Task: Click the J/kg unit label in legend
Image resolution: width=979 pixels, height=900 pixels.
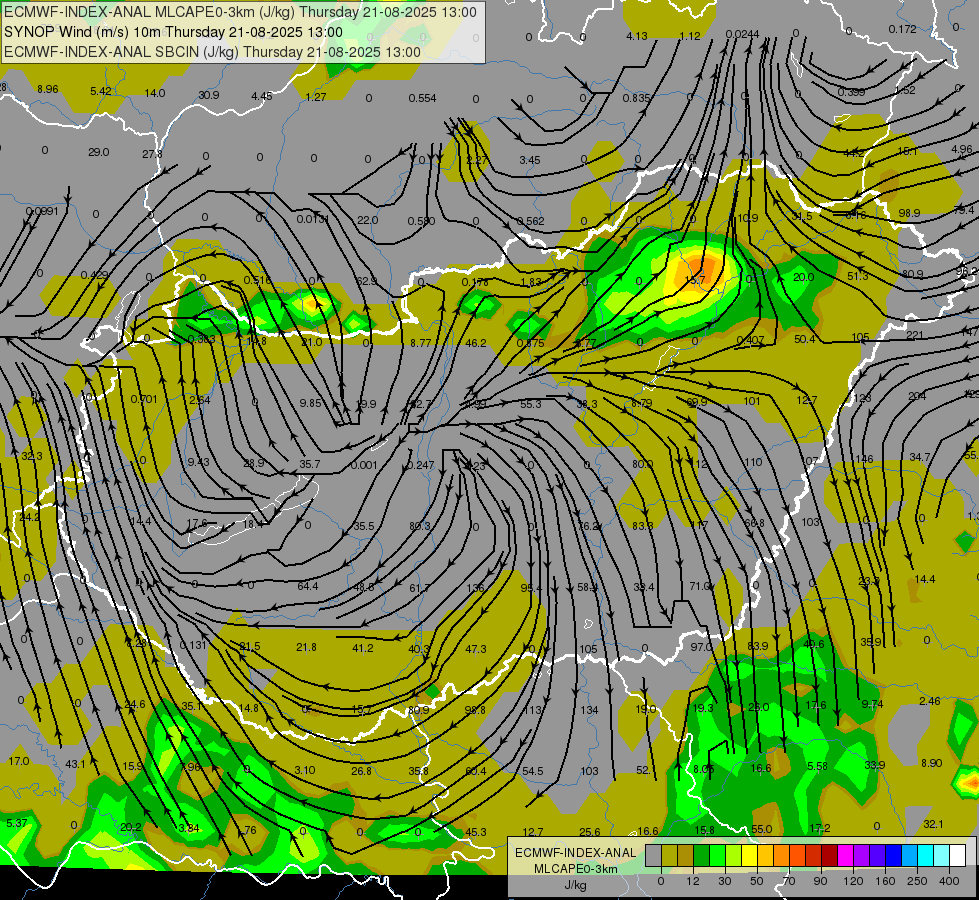Action: 575,885
